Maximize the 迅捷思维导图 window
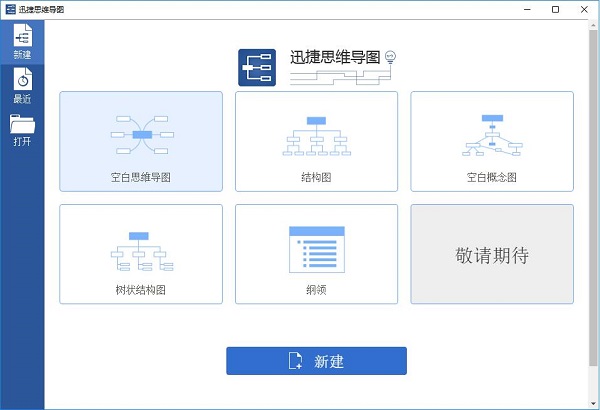 click(555, 9)
